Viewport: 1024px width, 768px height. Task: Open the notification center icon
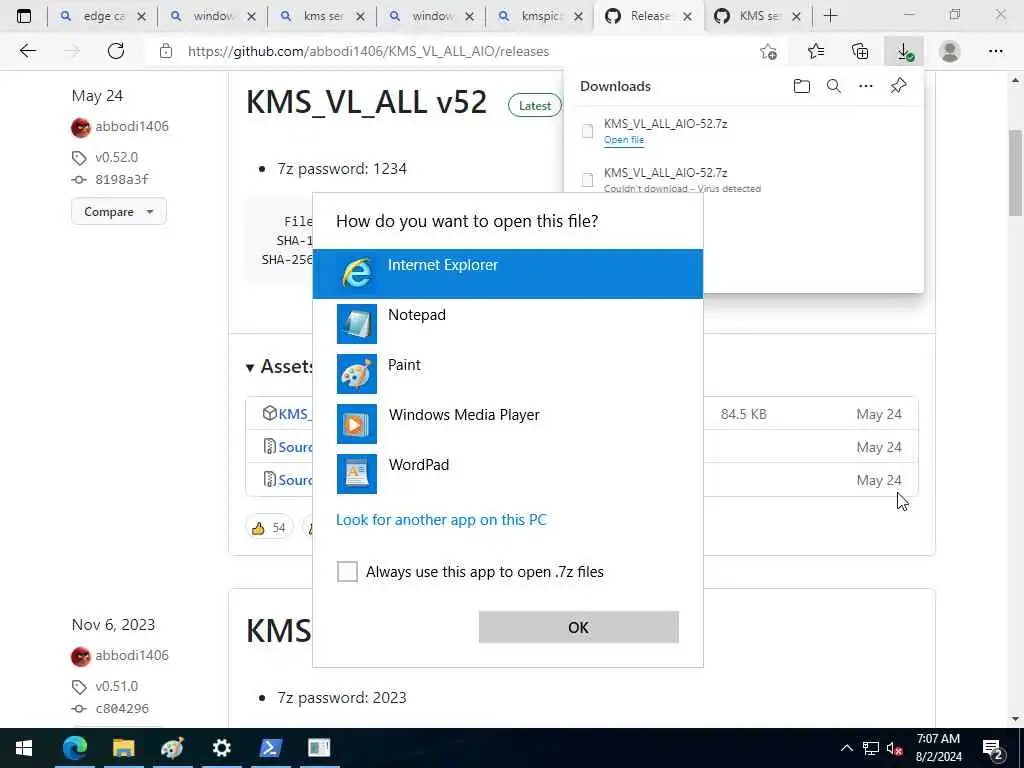993,749
